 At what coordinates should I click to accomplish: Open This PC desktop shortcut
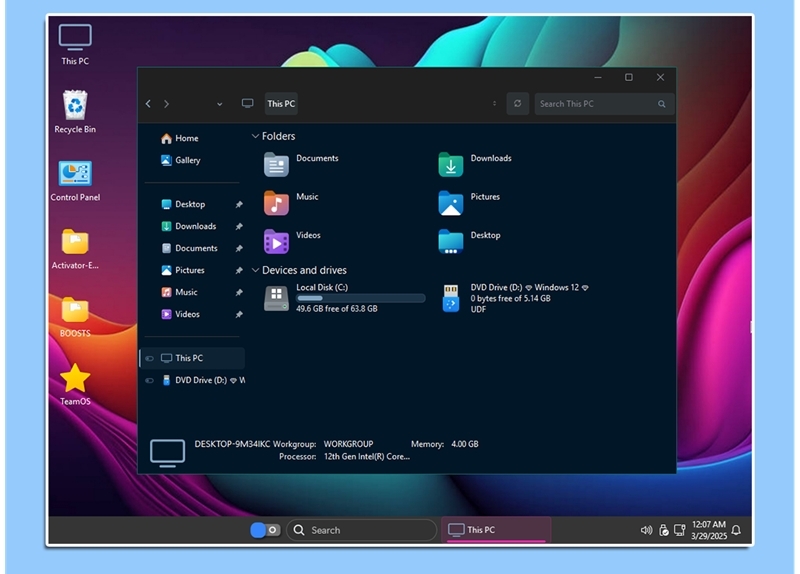tap(75, 44)
